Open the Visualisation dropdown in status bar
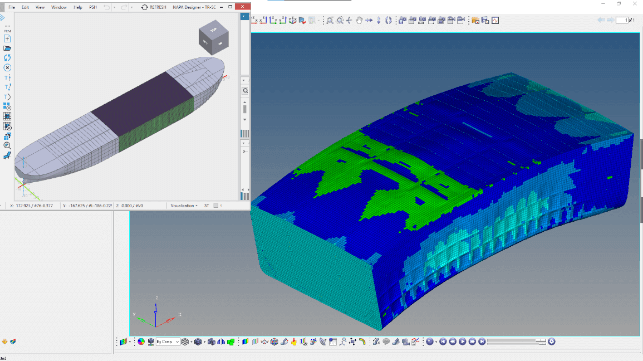This screenshot has height=361, width=643. [x=184, y=206]
